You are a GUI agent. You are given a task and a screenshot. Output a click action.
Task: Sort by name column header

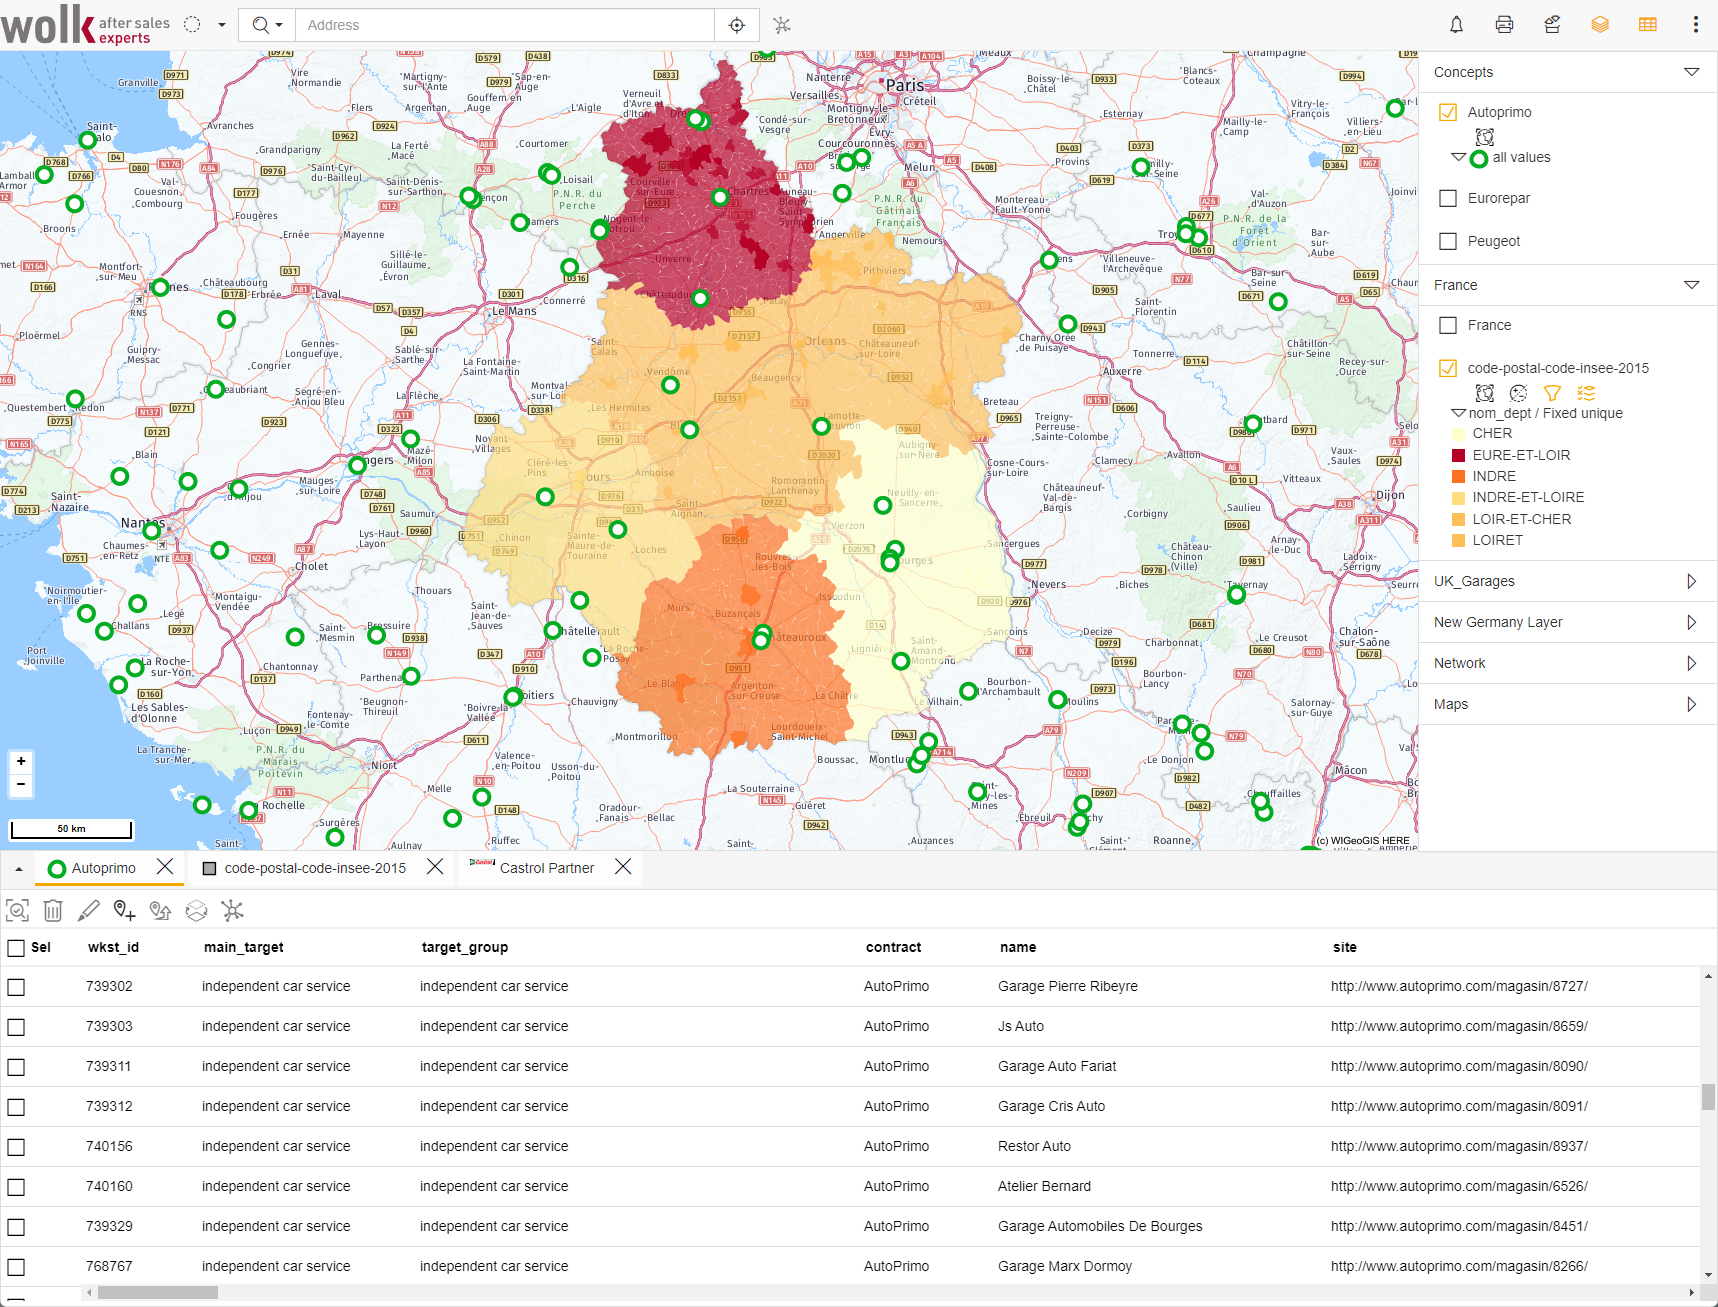(1017, 947)
